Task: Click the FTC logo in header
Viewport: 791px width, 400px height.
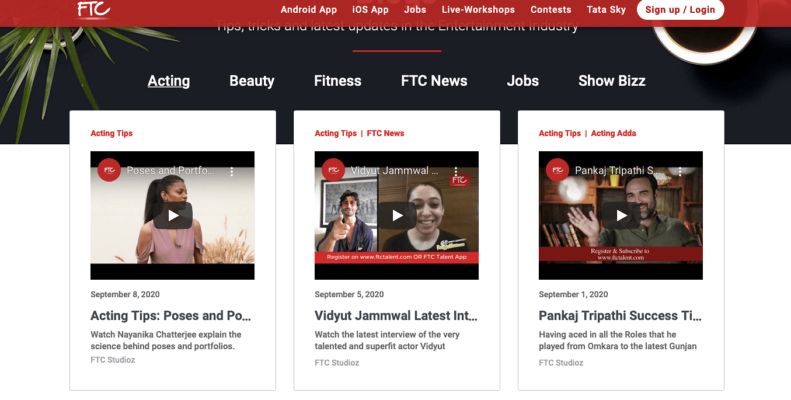Action: pos(93,10)
